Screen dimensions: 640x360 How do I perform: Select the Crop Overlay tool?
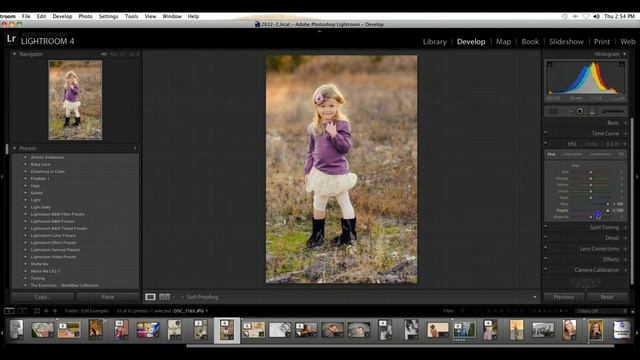coord(553,111)
